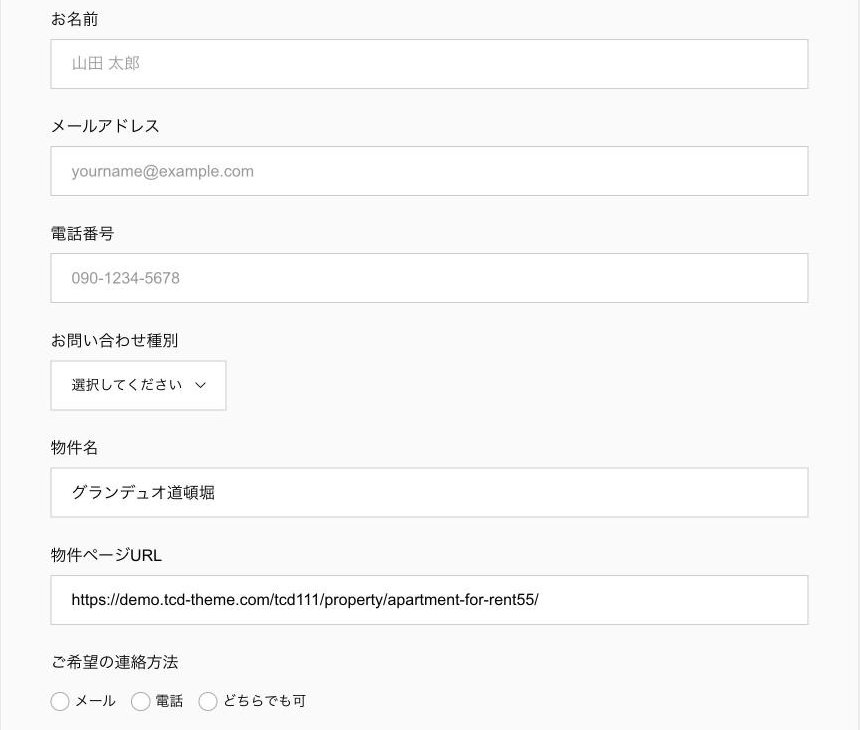Click the ご希望の連絡方法 label text

click(x=114, y=662)
